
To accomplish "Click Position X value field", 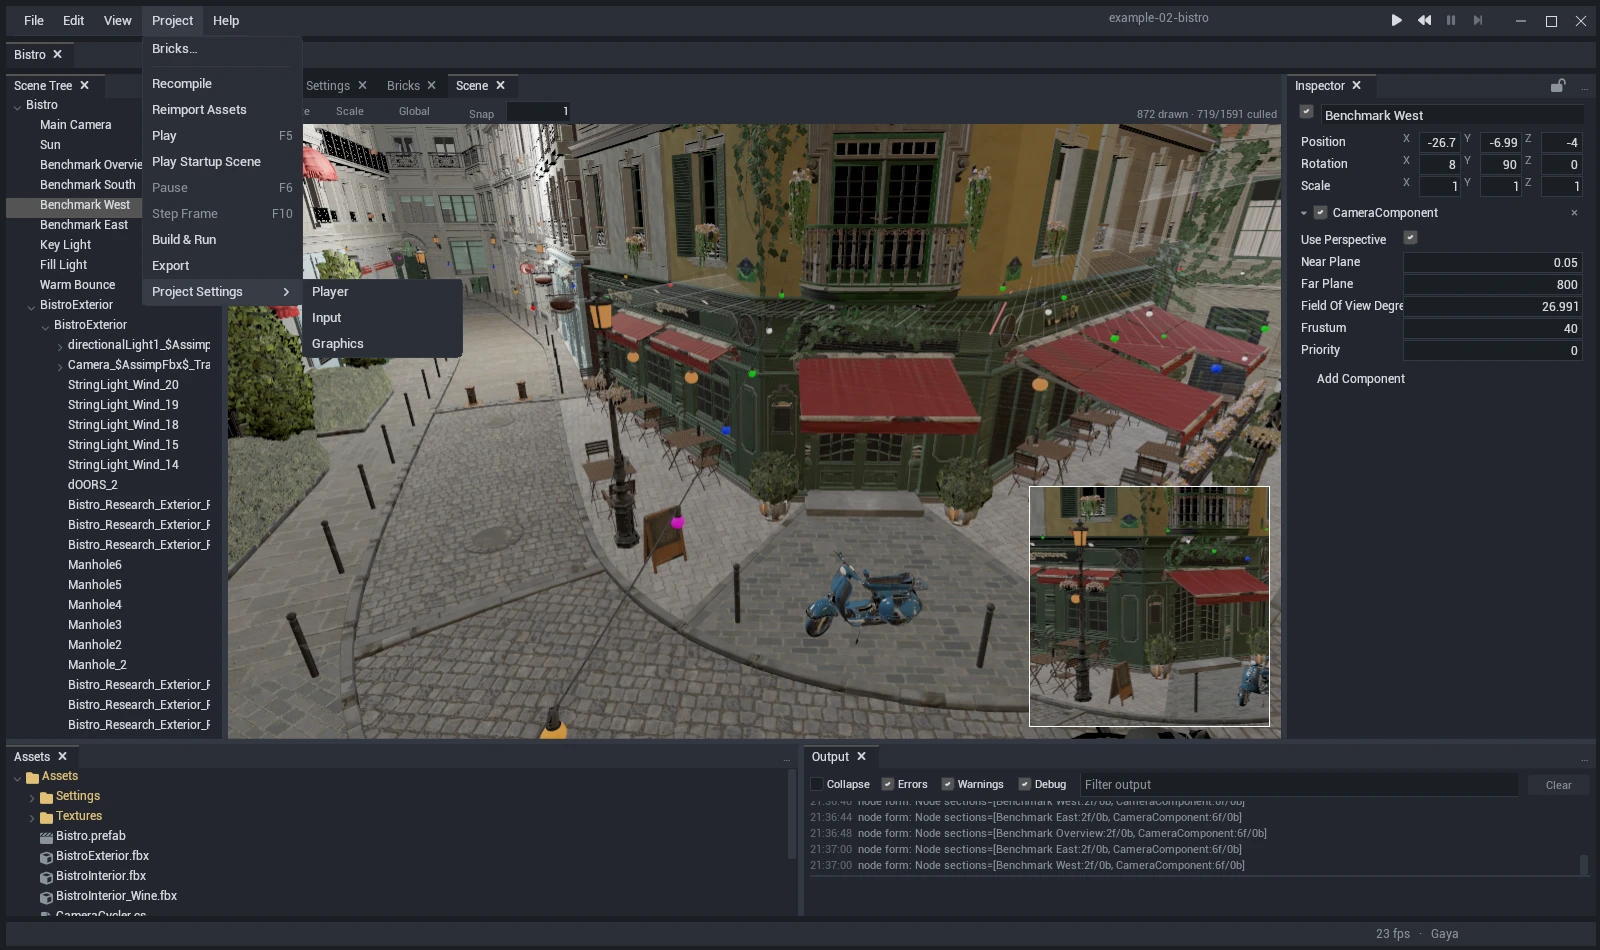I will 1439,143.
